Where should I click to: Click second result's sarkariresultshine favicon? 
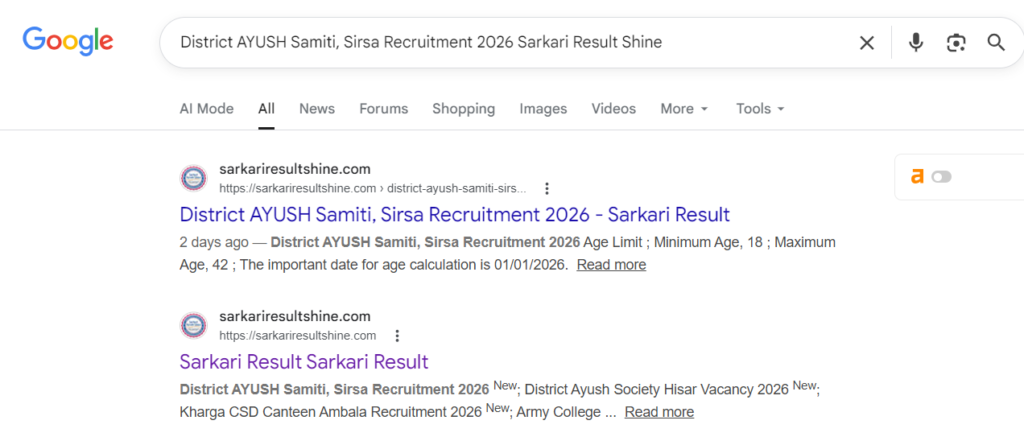[x=193, y=326]
